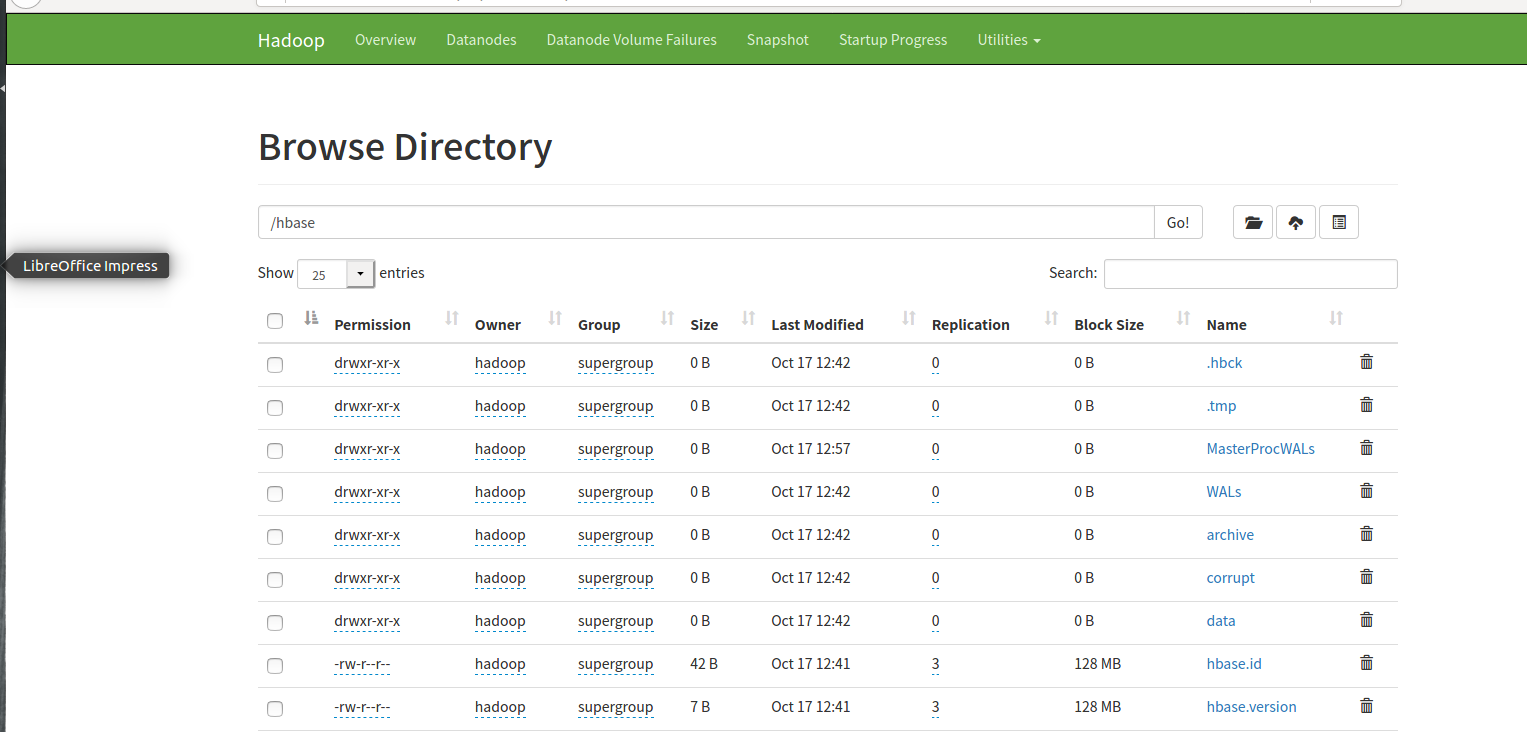Click the upload files cloud icon

click(x=1296, y=222)
